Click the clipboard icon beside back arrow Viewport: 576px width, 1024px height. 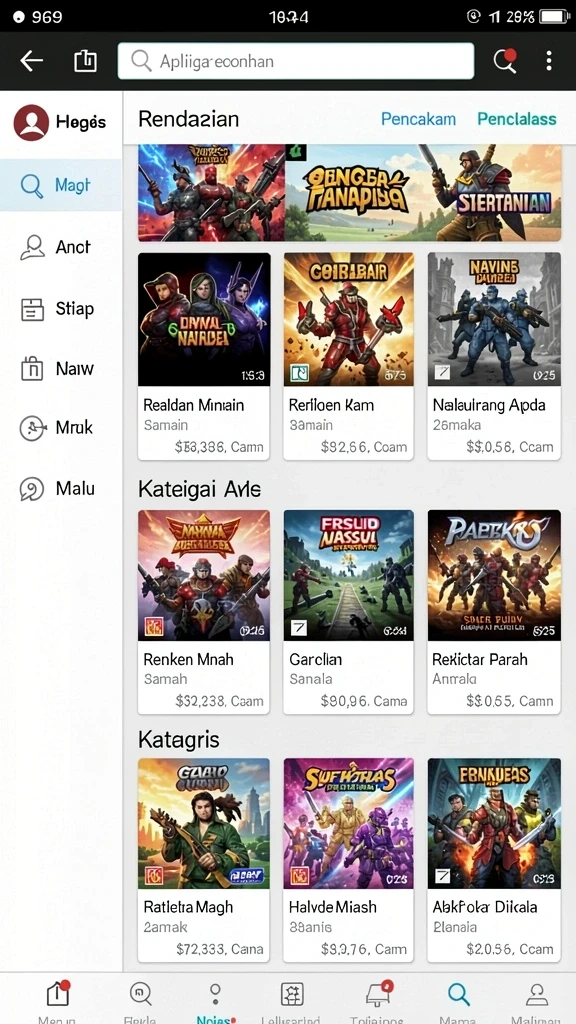point(86,61)
